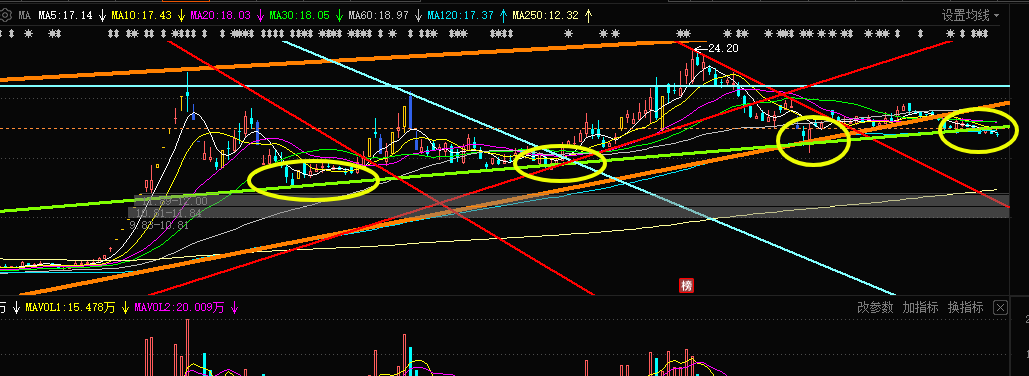Select the MA5:17.14 moving average label

coord(65,15)
